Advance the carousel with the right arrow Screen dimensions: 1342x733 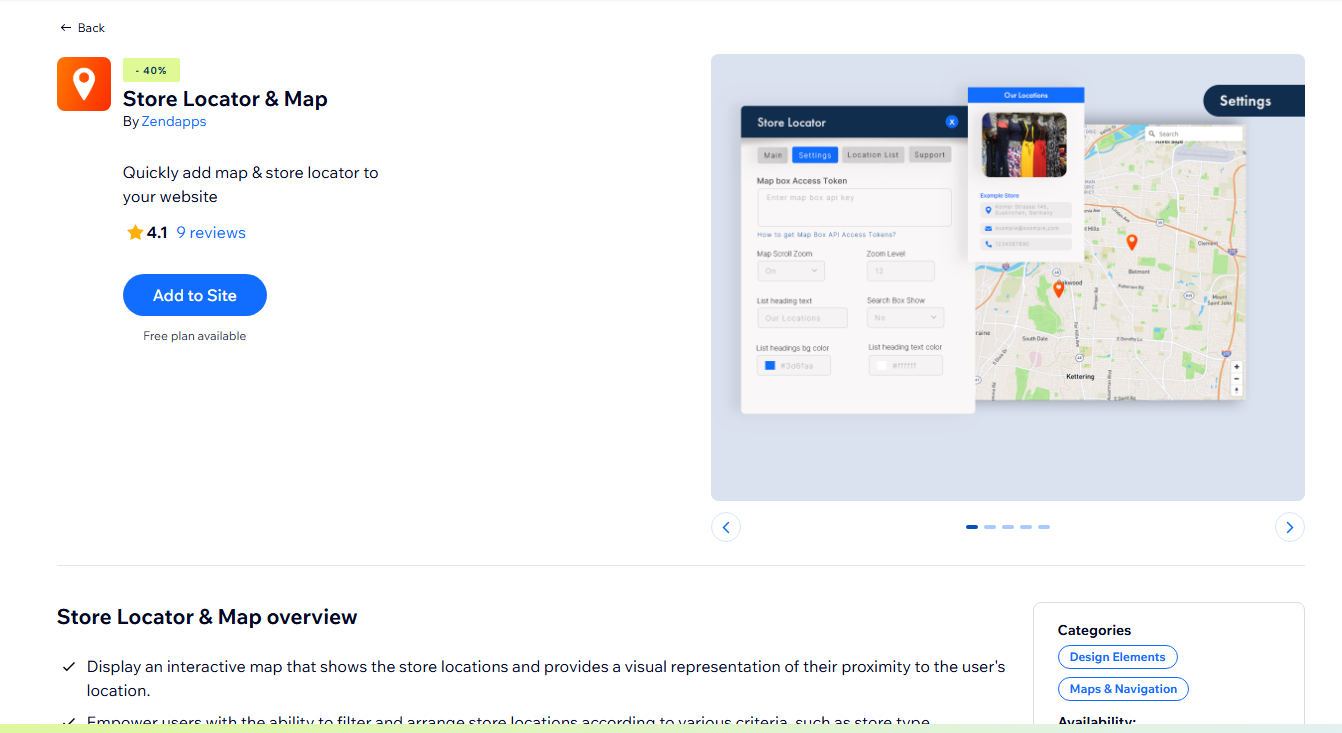1290,527
